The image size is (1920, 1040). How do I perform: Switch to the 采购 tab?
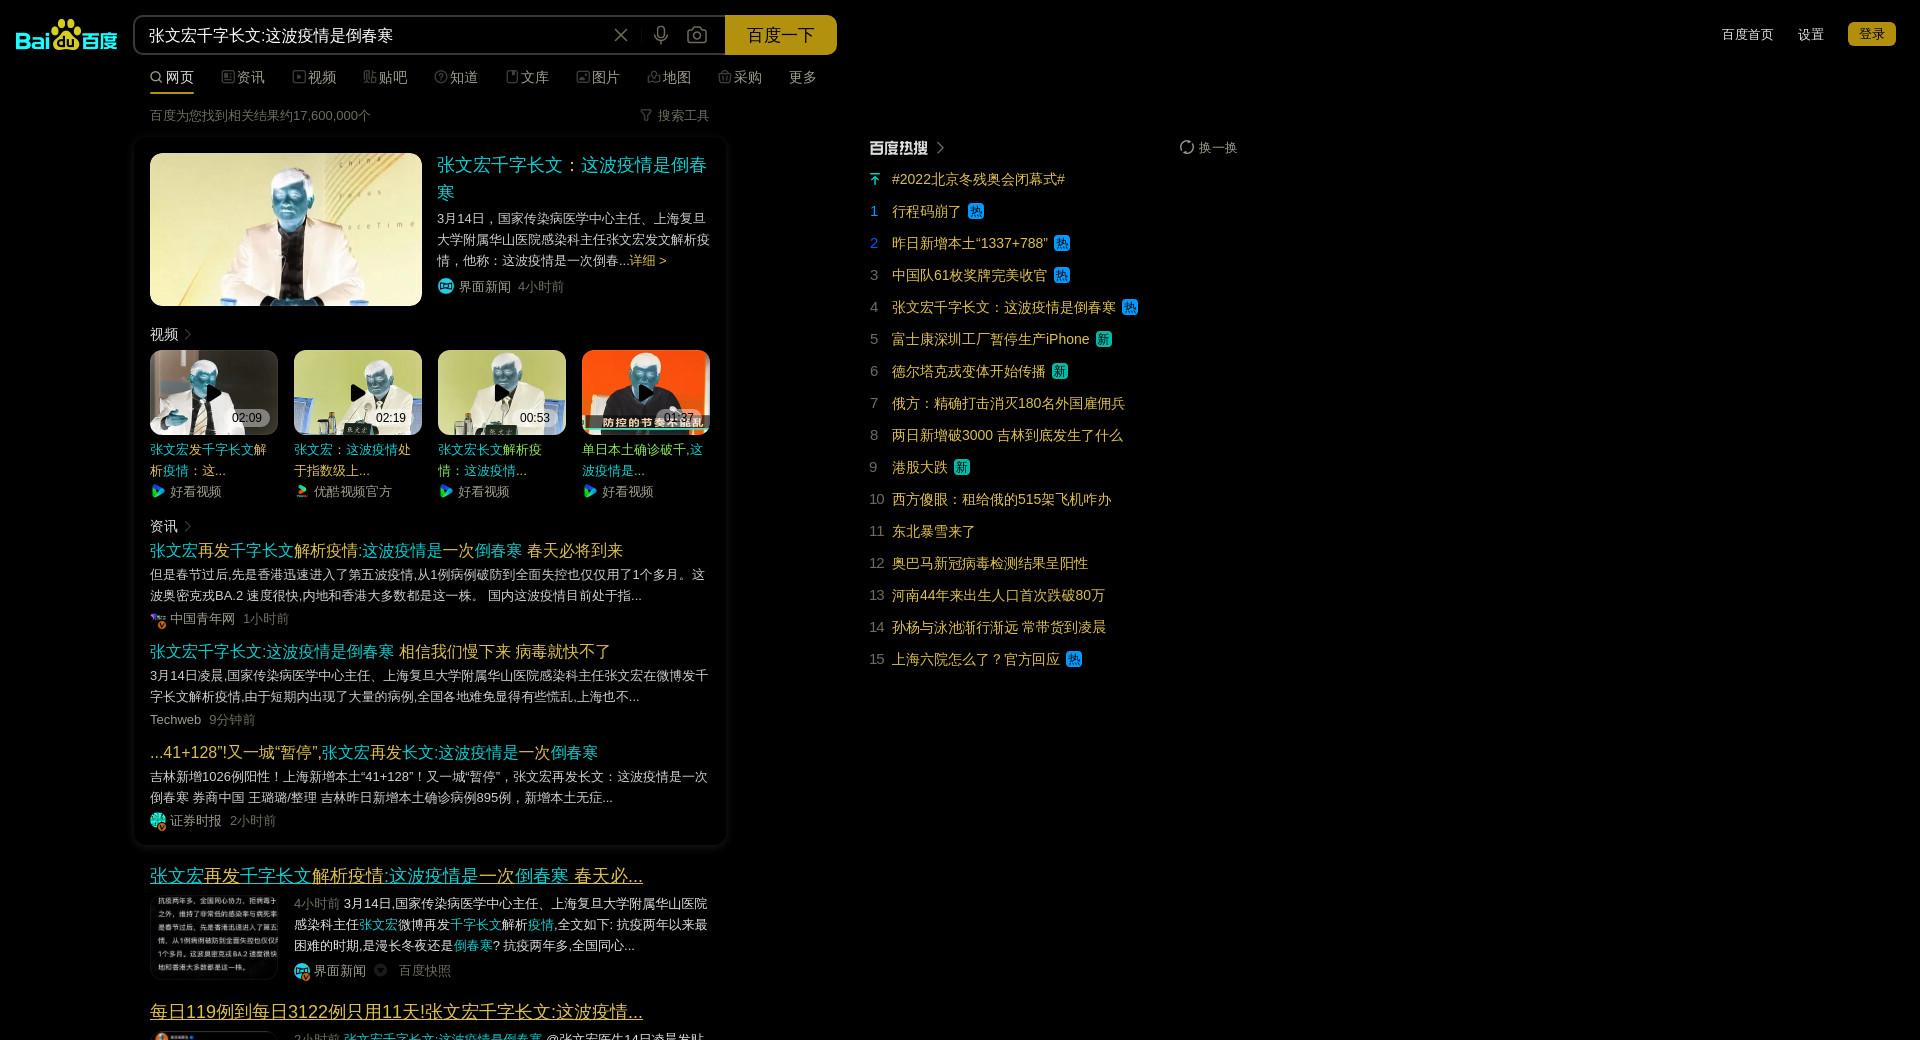(x=740, y=77)
